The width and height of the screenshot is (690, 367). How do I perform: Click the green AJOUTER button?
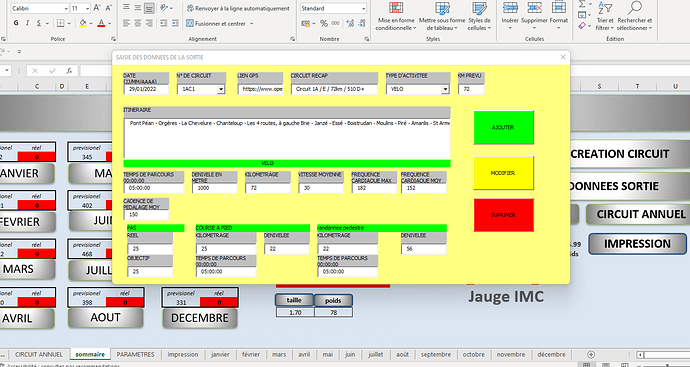coord(503,128)
